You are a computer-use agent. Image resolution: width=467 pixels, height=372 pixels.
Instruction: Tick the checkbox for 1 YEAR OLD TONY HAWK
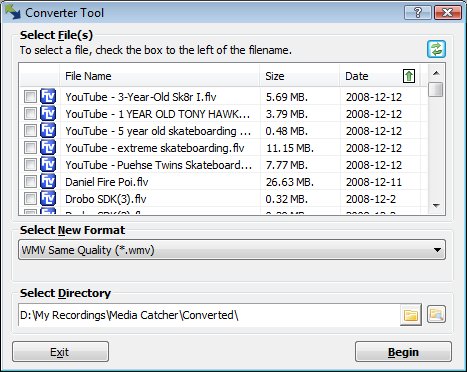tap(30, 114)
